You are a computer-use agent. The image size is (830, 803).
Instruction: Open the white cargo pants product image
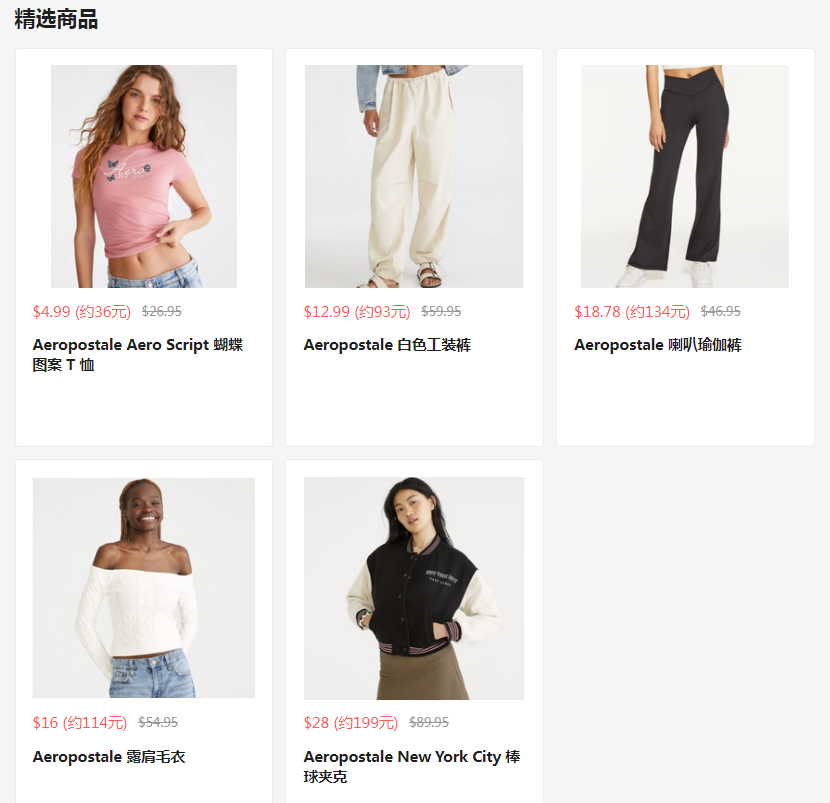(414, 176)
